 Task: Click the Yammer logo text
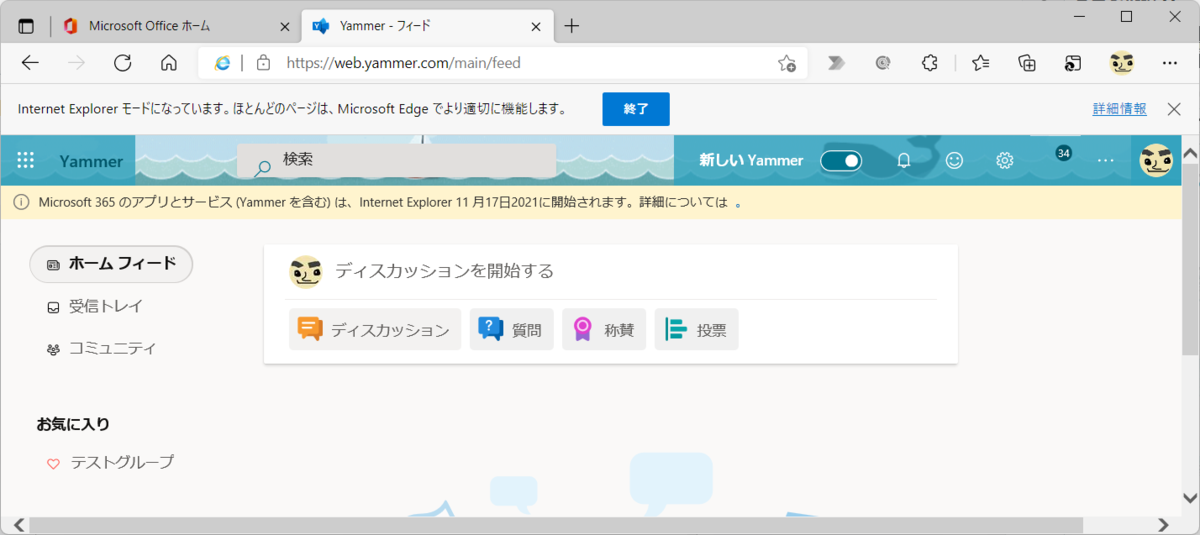[x=91, y=161]
